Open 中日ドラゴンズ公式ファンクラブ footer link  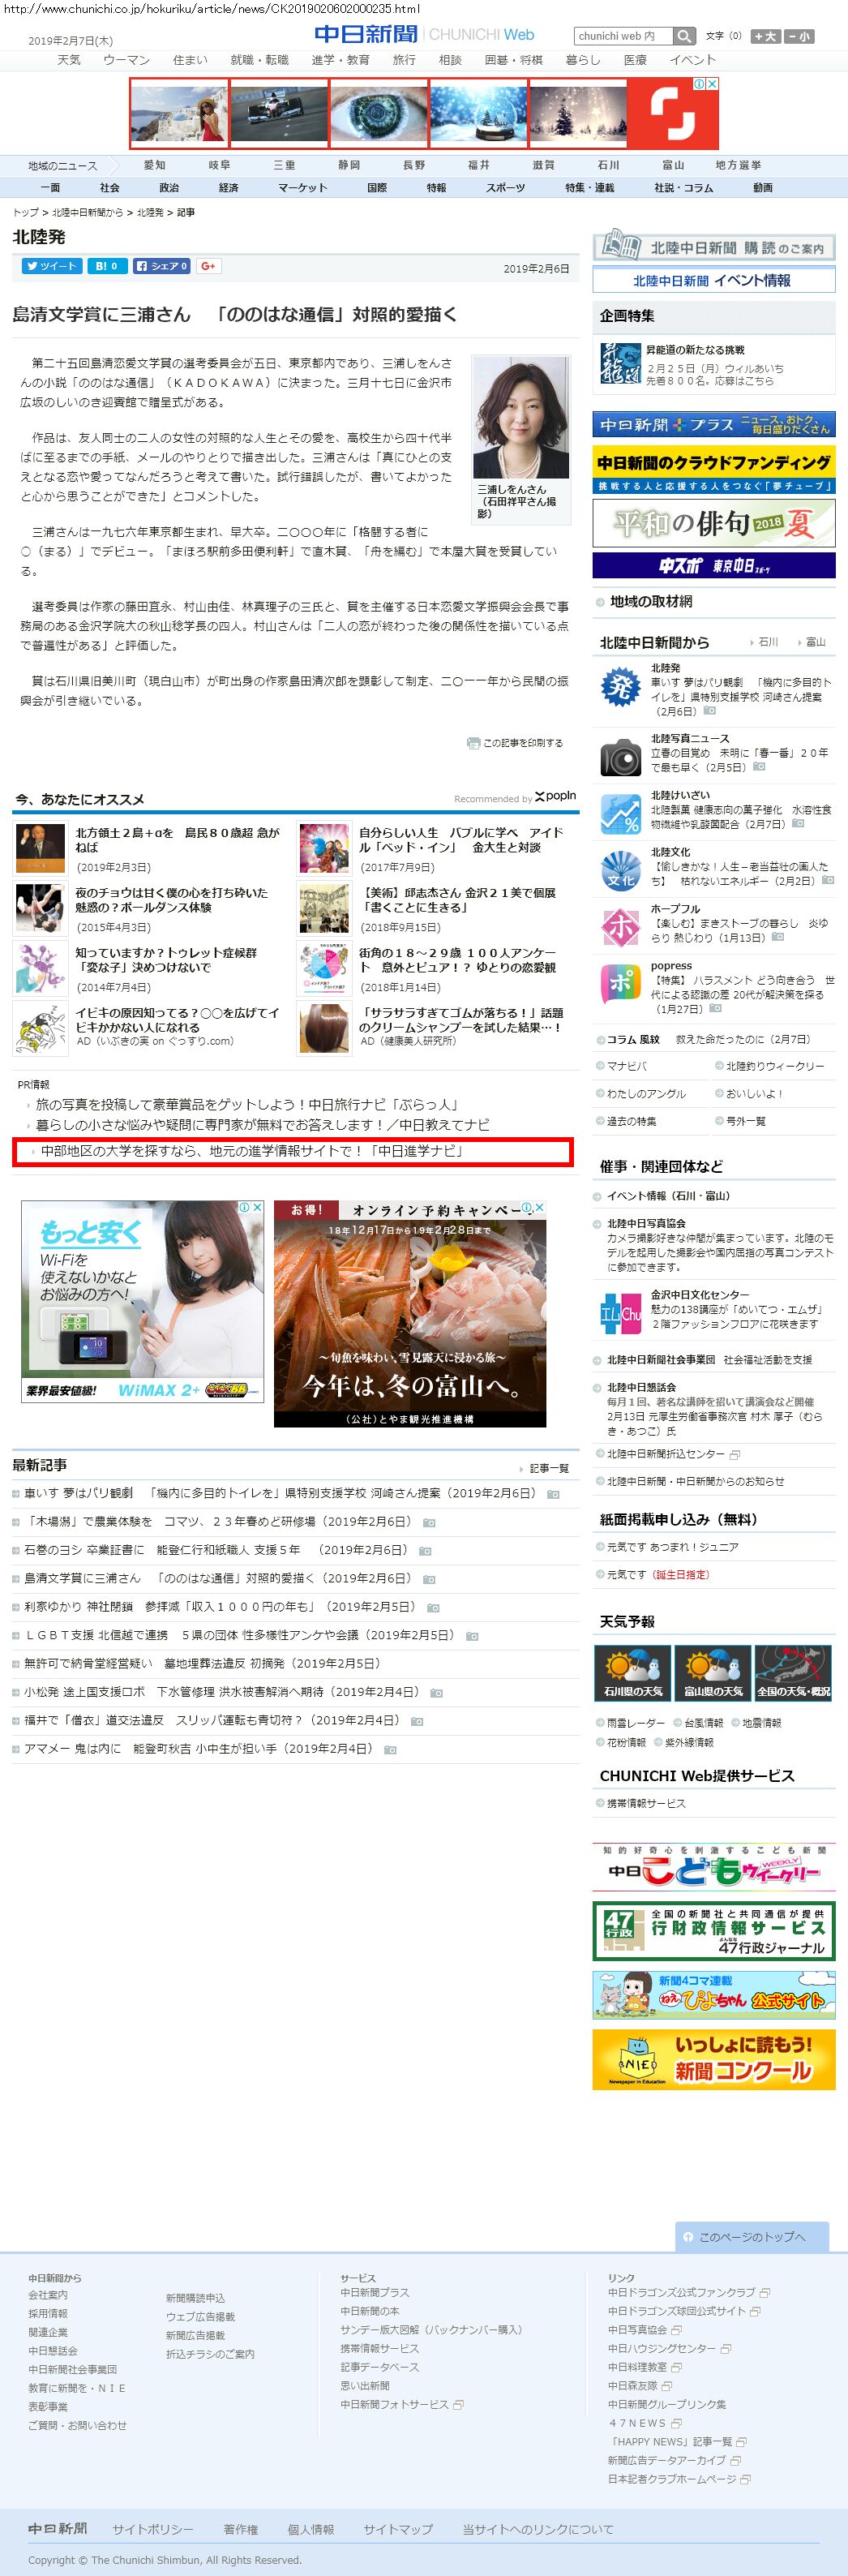tap(681, 2292)
